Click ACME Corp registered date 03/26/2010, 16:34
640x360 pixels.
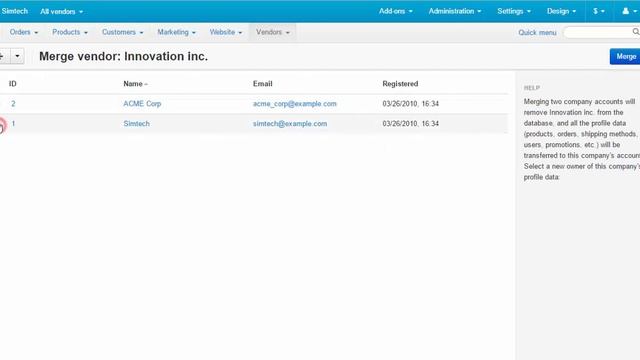tap(410, 104)
